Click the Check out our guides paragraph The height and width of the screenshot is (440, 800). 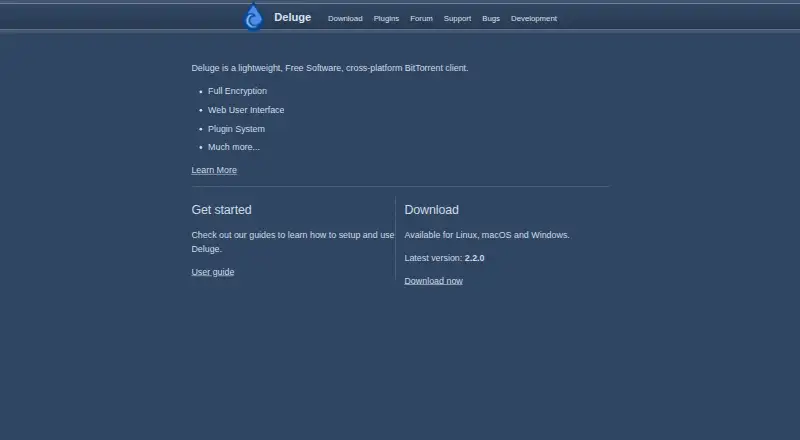click(293, 242)
